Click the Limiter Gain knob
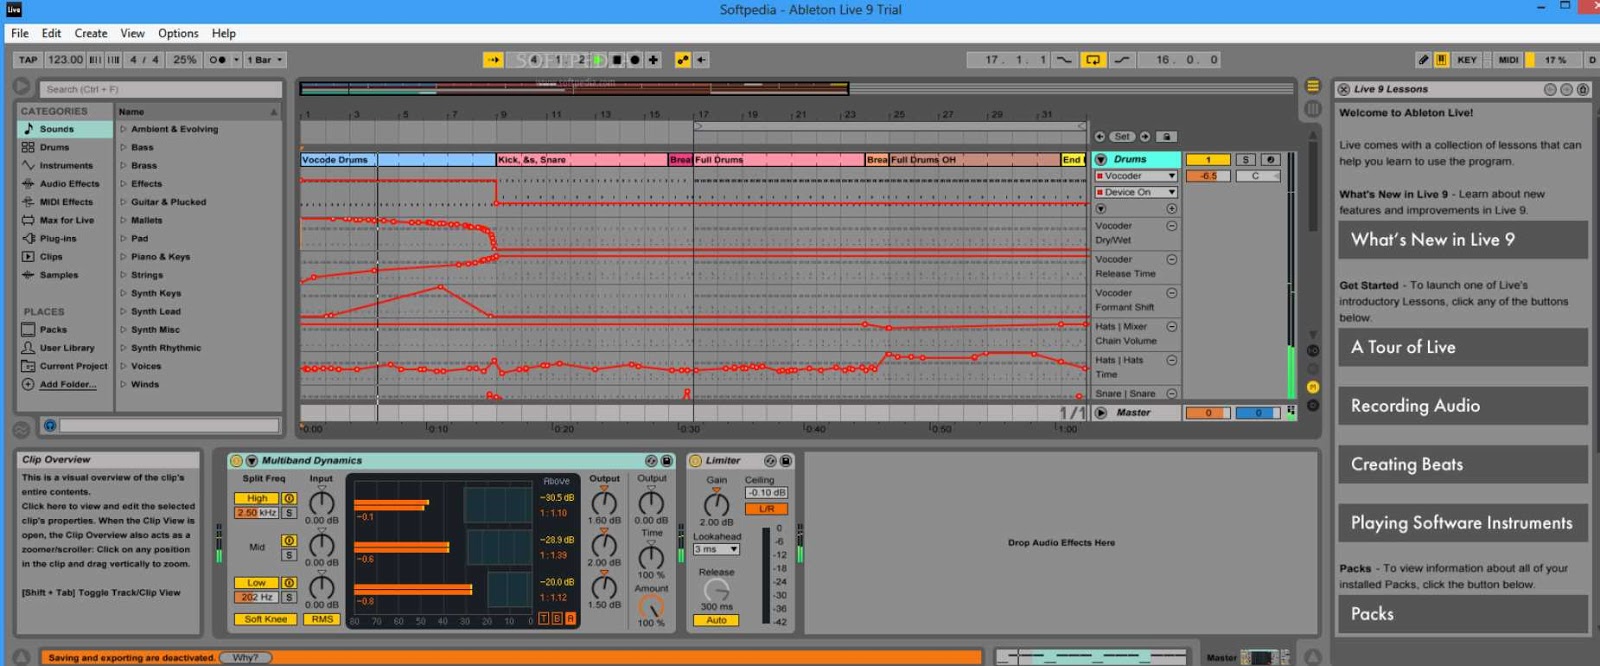 [x=716, y=503]
